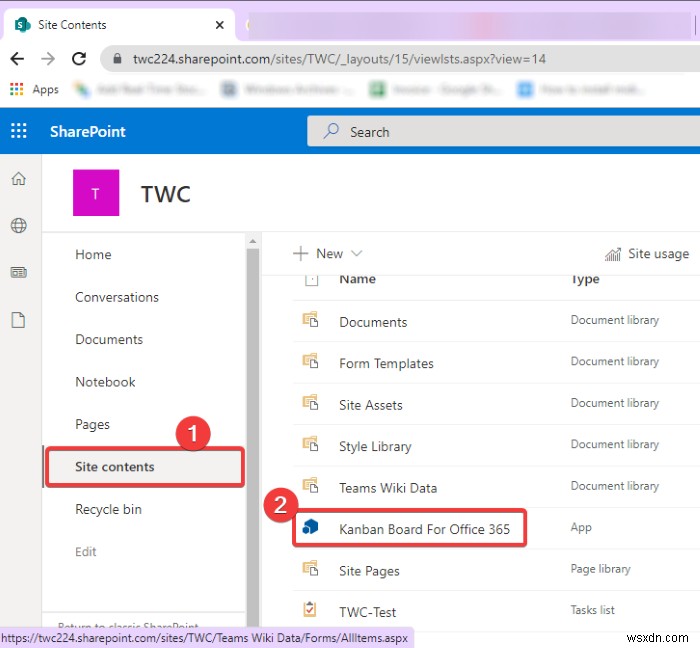Click Document library type in Documents row
The height and width of the screenshot is (648, 700).
tap(615, 320)
